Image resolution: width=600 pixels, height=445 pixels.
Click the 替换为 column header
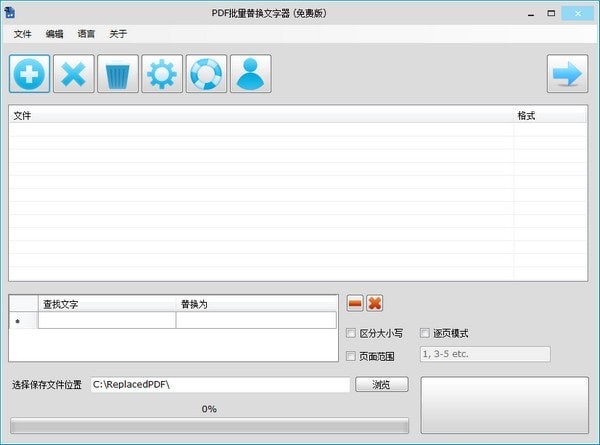[x=256, y=304]
